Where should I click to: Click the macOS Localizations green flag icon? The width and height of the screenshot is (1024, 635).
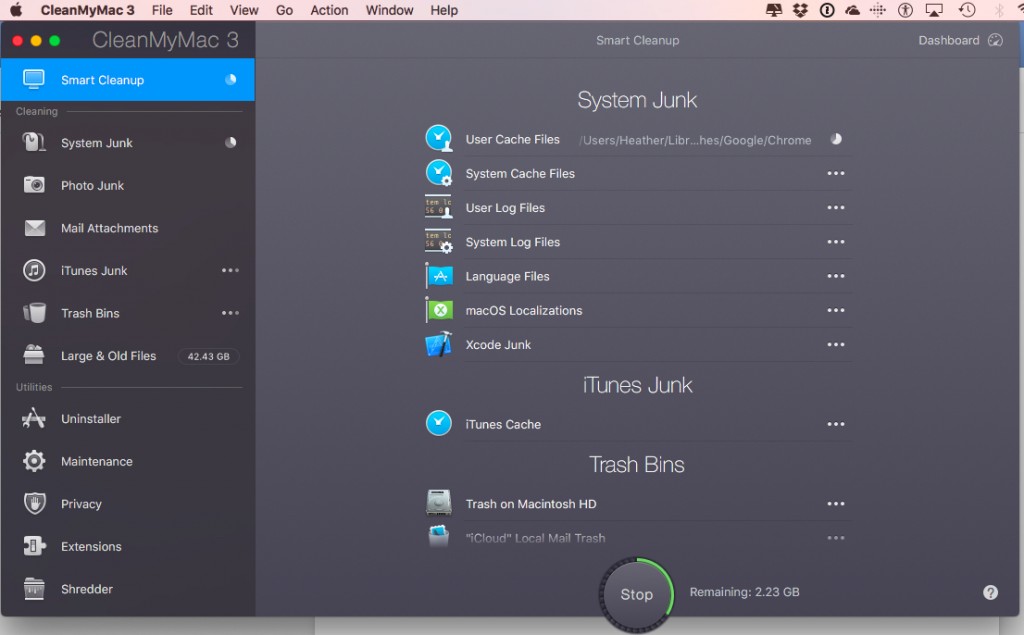(x=439, y=310)
